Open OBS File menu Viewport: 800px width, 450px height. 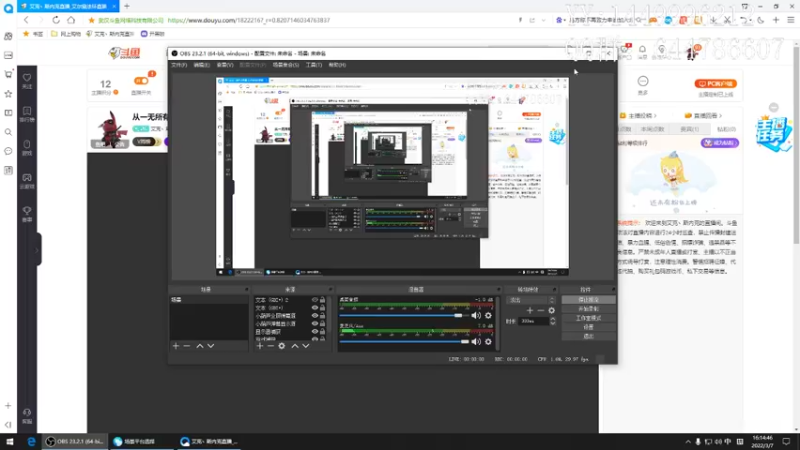coord(179,65)
